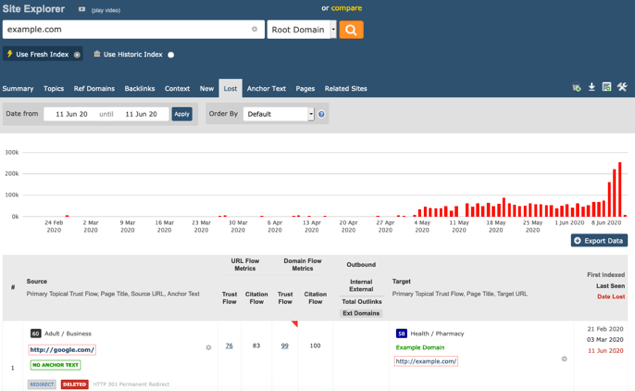The width and height of the screenshot is (635, 391).
Task: Click the NO ANCHOR TEXT label
Action: (x=55, y=365)
